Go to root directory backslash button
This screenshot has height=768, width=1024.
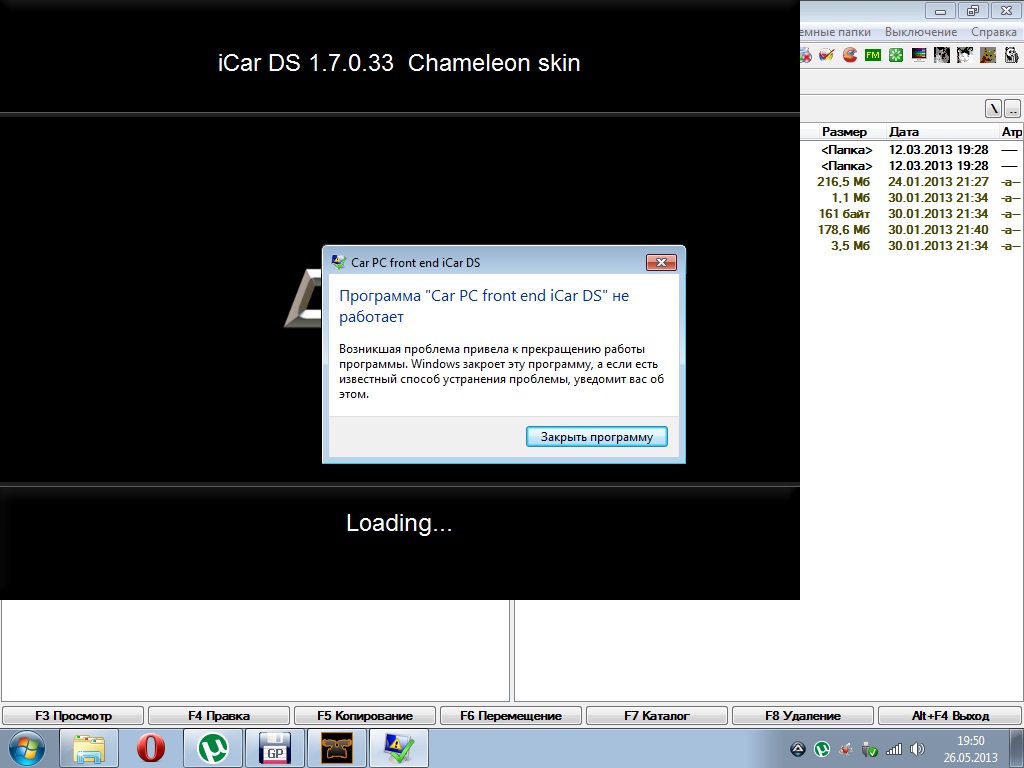(x=993, y=108)
